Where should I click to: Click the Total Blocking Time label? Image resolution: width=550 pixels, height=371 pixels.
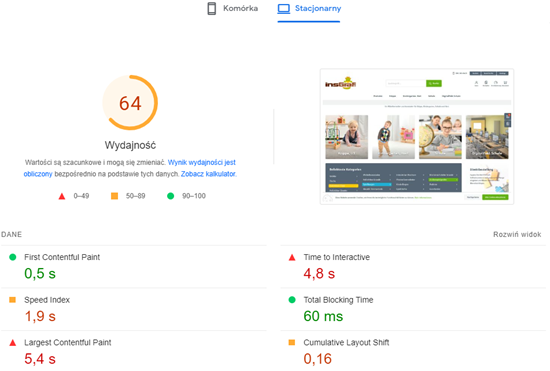tap(338, 300)
